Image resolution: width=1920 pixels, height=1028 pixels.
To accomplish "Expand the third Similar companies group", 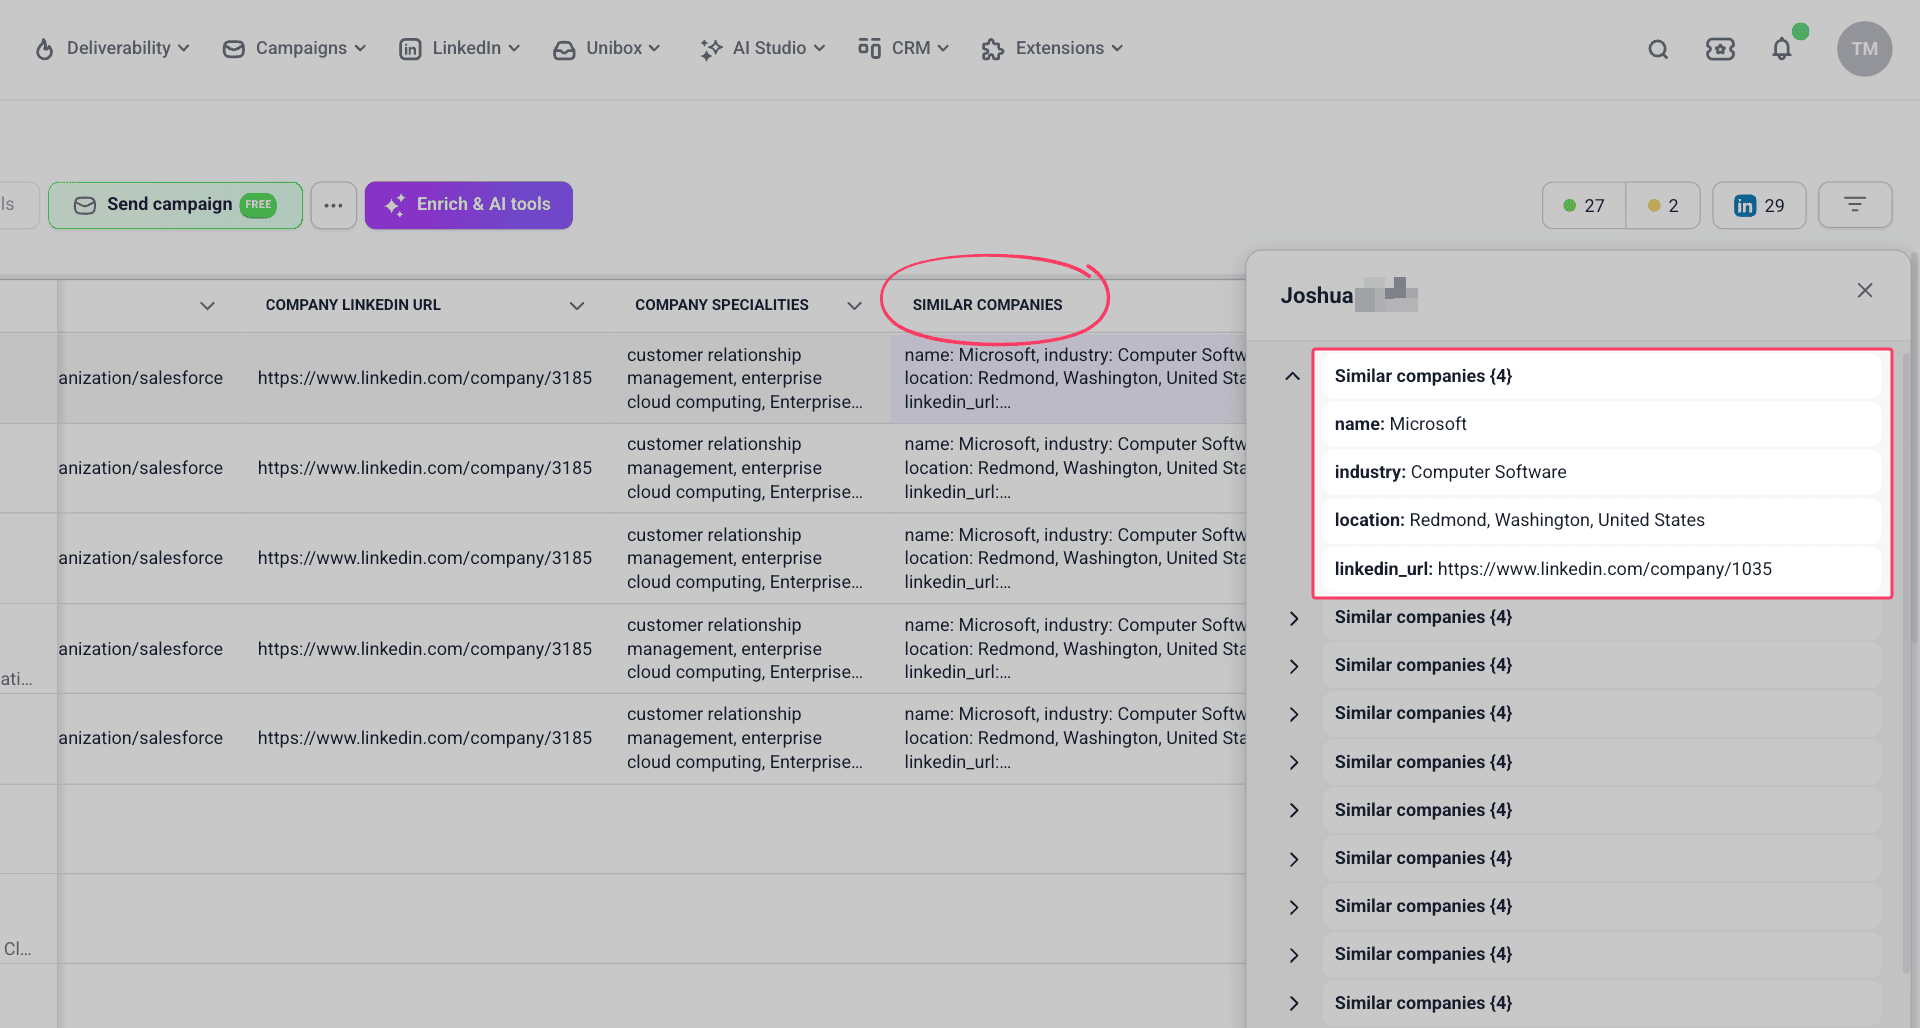I will coord(1293,666).
